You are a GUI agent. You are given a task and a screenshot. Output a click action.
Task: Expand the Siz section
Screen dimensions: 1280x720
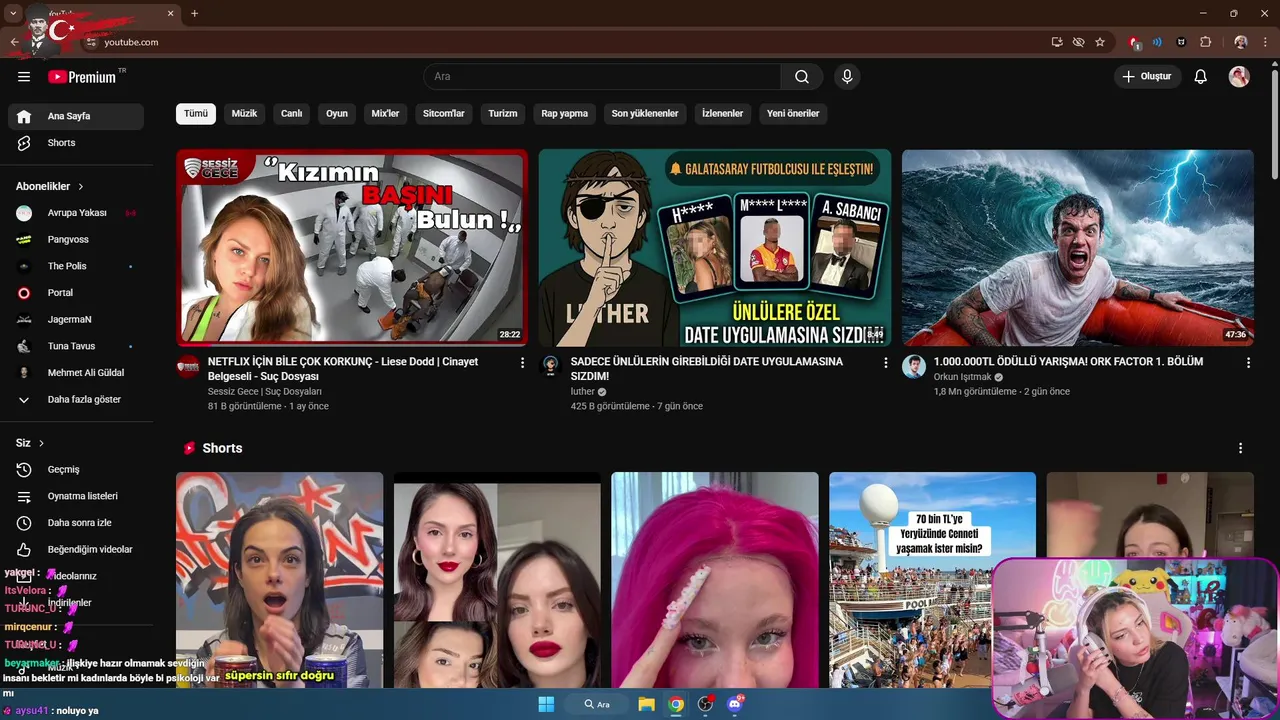30,443
